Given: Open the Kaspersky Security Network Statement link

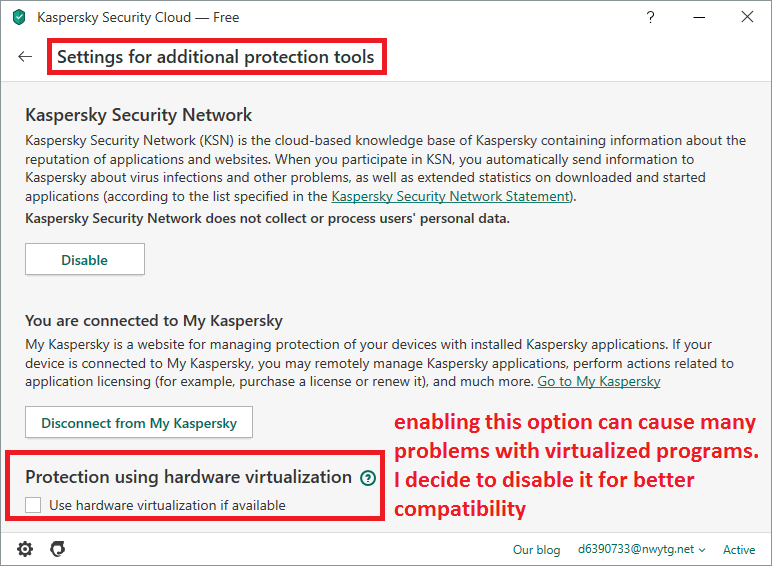Looking at the screenshot, I should click(x=451, y=196).
